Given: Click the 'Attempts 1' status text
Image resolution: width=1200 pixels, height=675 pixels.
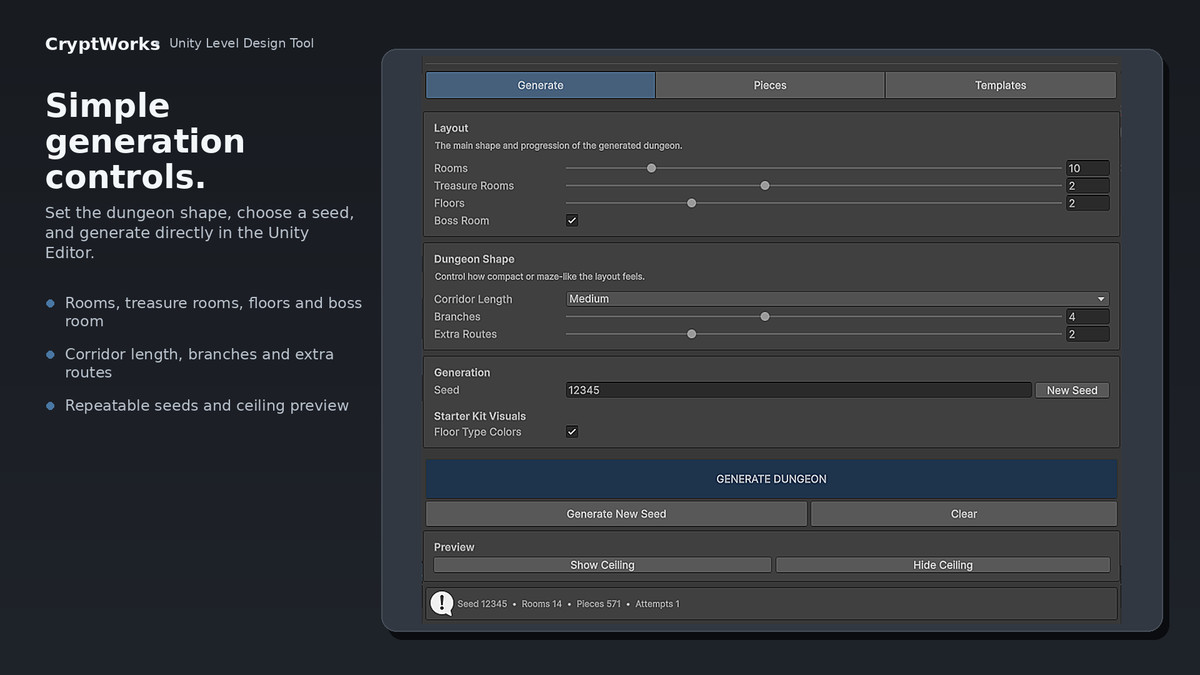Looking at the screenshot, I should tap(657, 604).
